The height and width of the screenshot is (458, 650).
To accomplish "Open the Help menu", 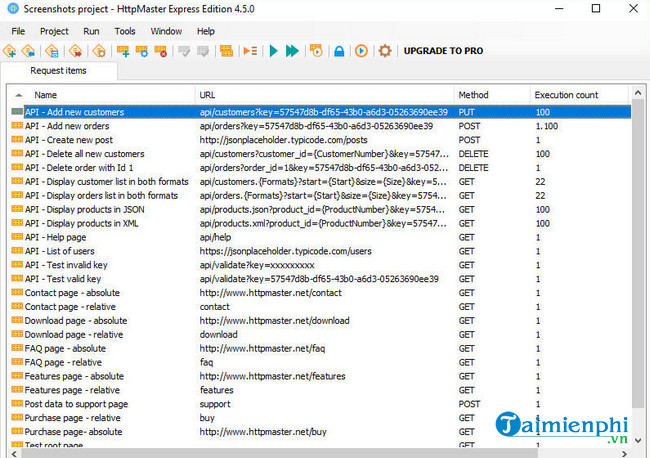I will coord(205,31).
